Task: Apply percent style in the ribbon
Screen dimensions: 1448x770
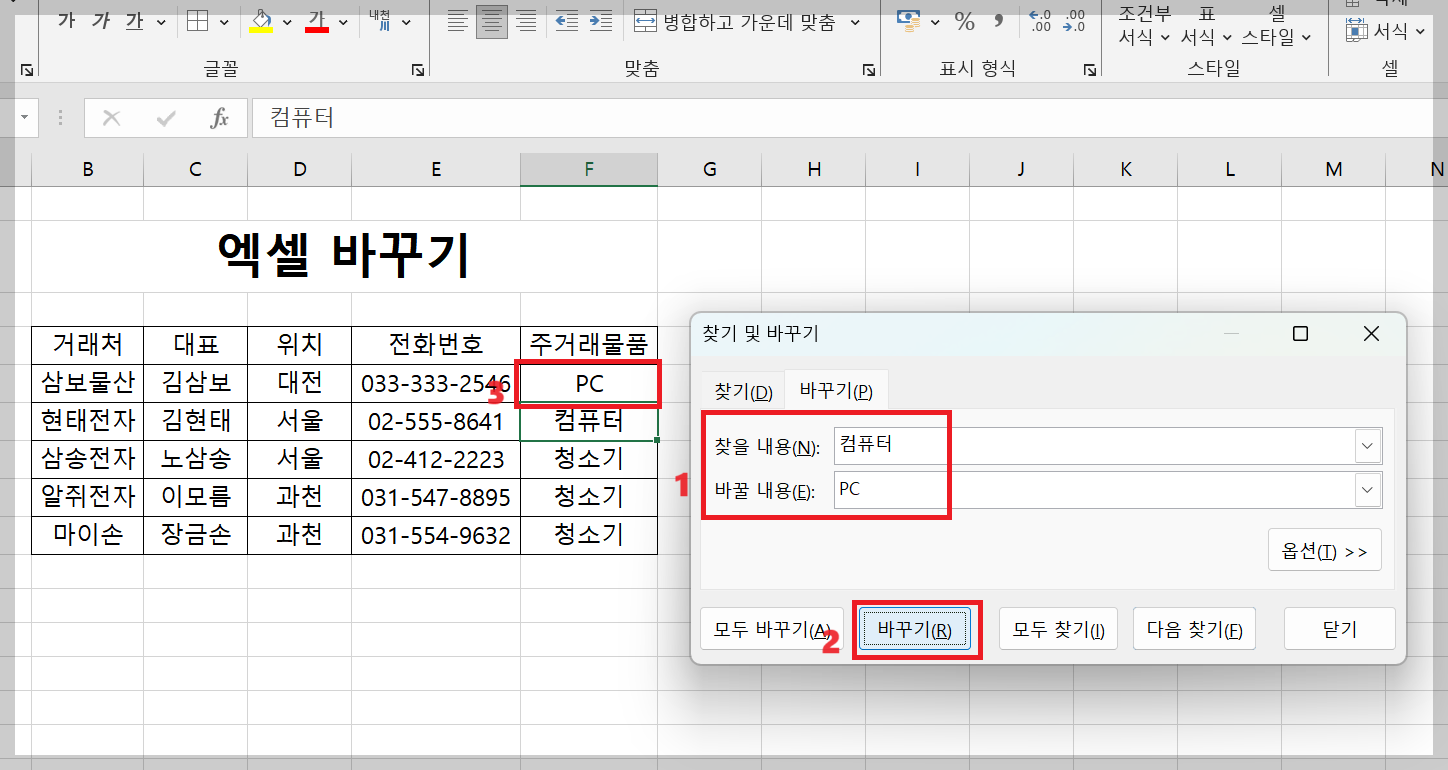Action: (x=964, y=20)
